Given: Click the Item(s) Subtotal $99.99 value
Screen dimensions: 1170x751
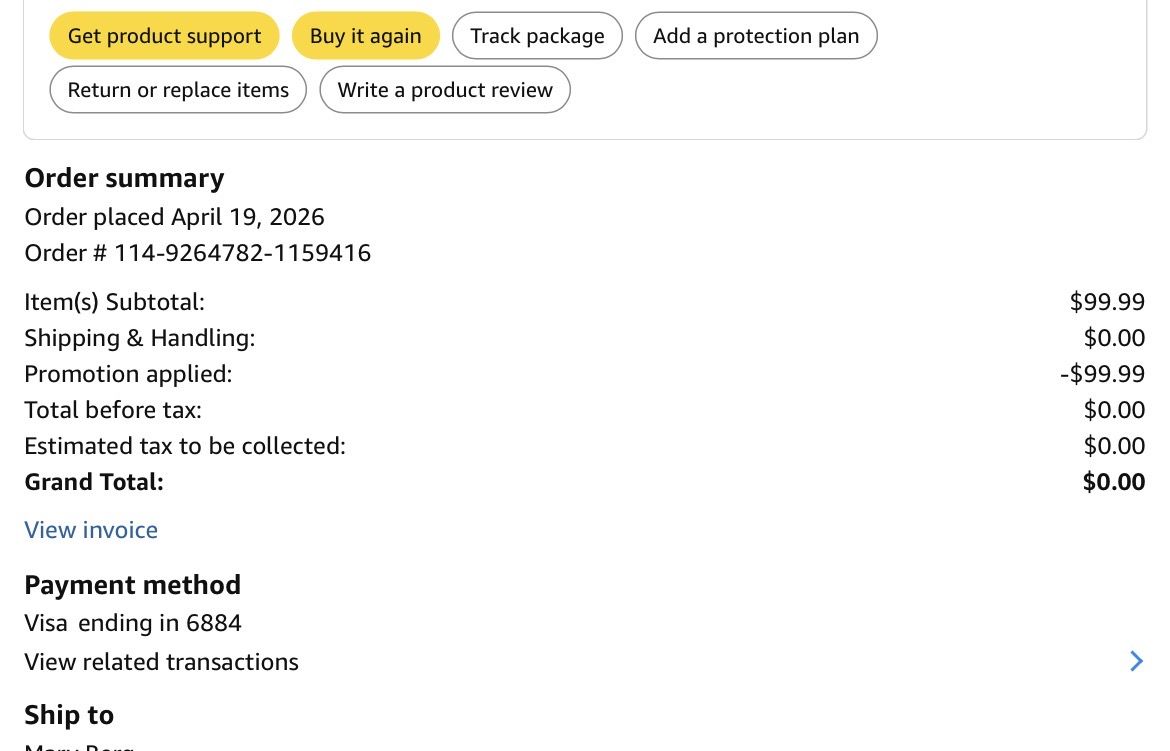Looking at the screenshot, I should click(1107, 302).
